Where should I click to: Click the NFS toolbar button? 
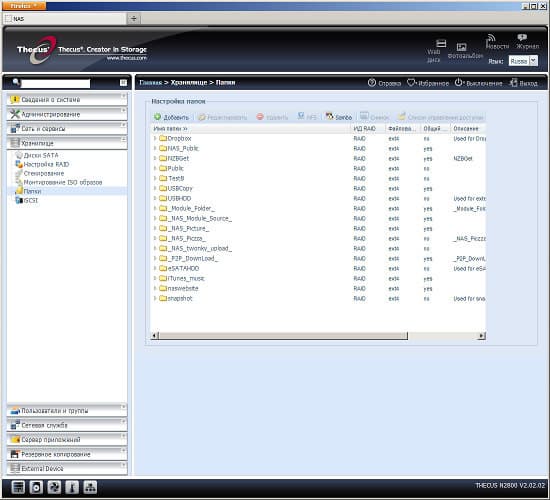pyautogui.click(x=307, y=117)
